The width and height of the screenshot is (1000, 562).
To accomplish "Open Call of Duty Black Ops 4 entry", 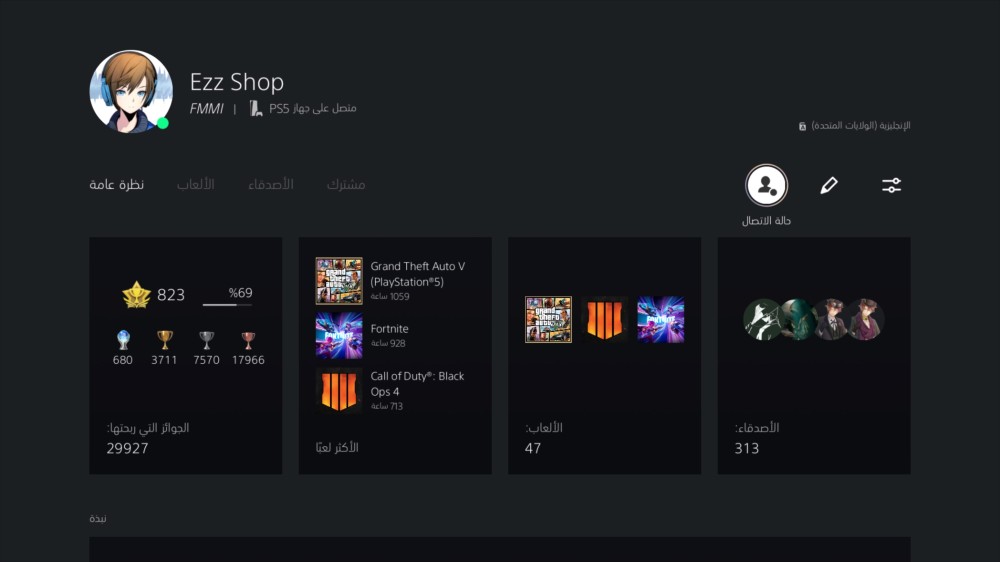I will pos(395,390).
